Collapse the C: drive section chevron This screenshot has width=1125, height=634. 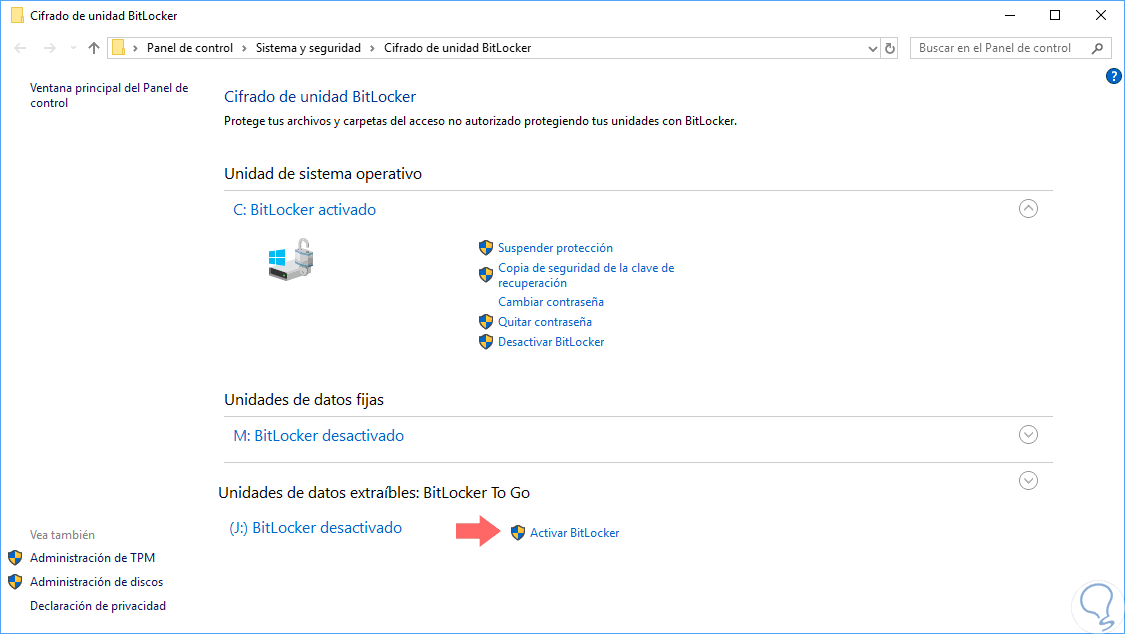[x=1028, y=209]
